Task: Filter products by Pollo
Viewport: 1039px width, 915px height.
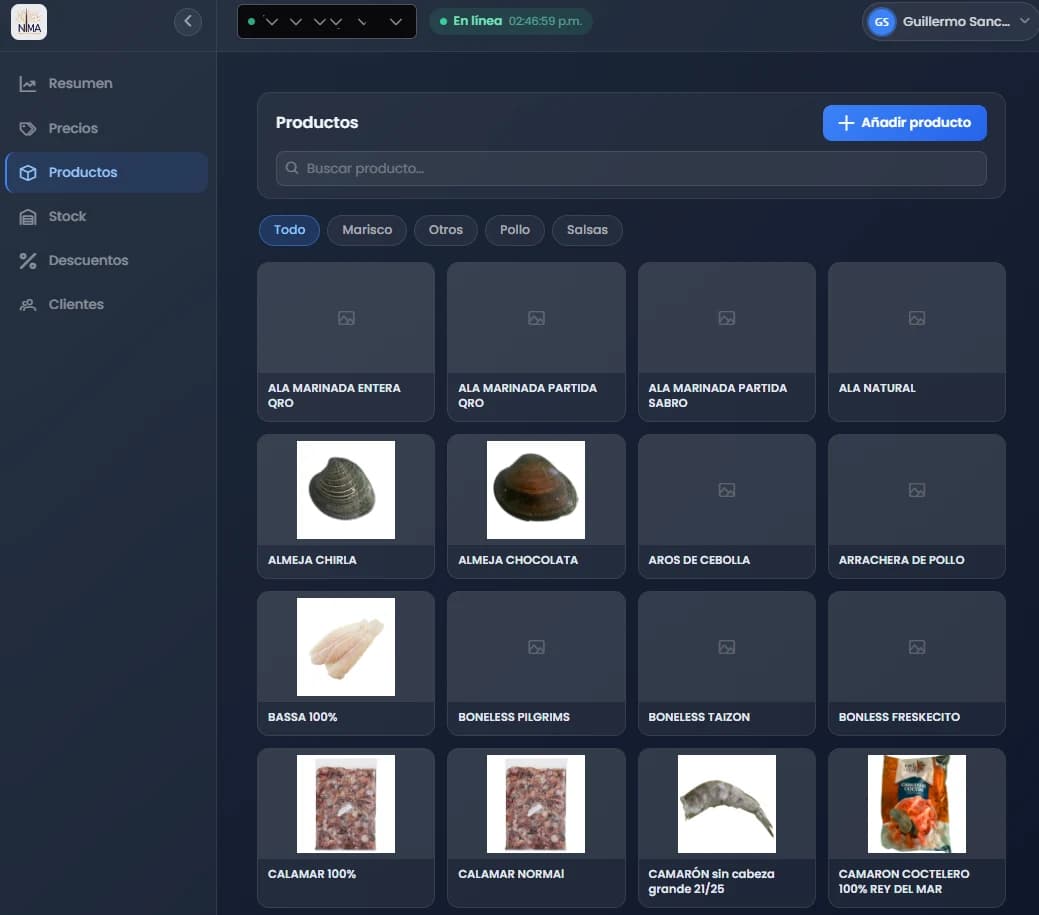Action: (515, 230)
